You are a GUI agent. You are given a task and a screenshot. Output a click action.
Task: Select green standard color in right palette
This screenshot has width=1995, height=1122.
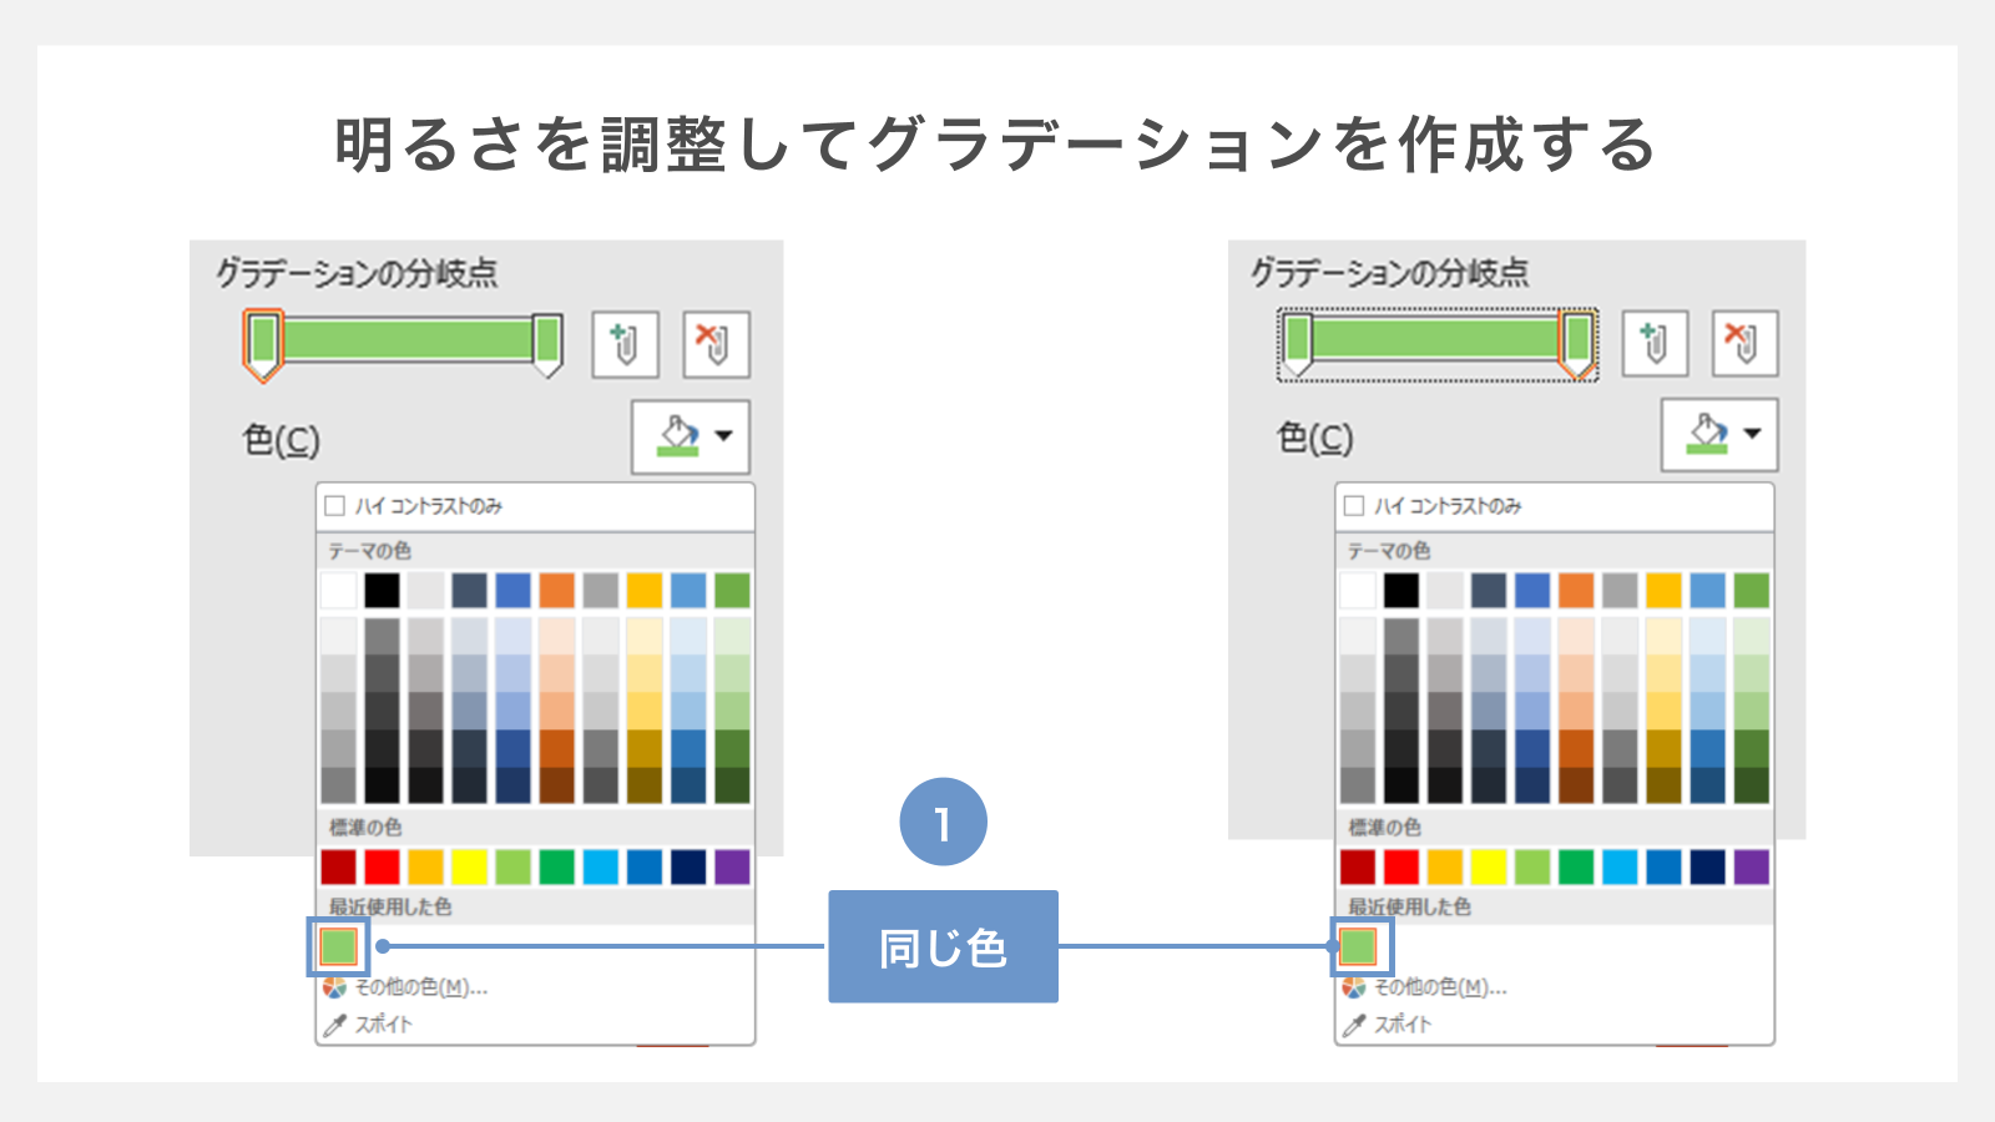pos(1576,867)
